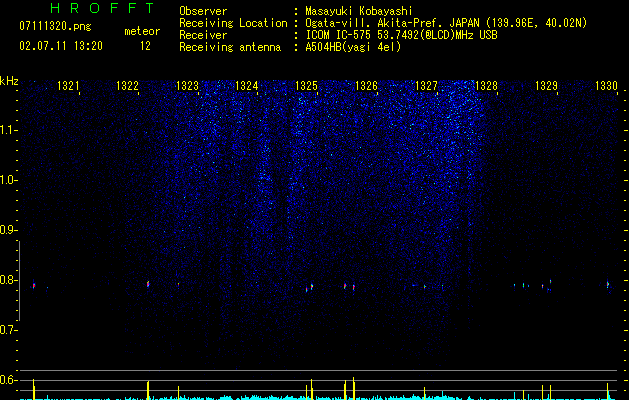Click the gray frequency range bar on left axis
This screenshot has width=629, height=400.
pyautogui.click(x=19, y=281)
